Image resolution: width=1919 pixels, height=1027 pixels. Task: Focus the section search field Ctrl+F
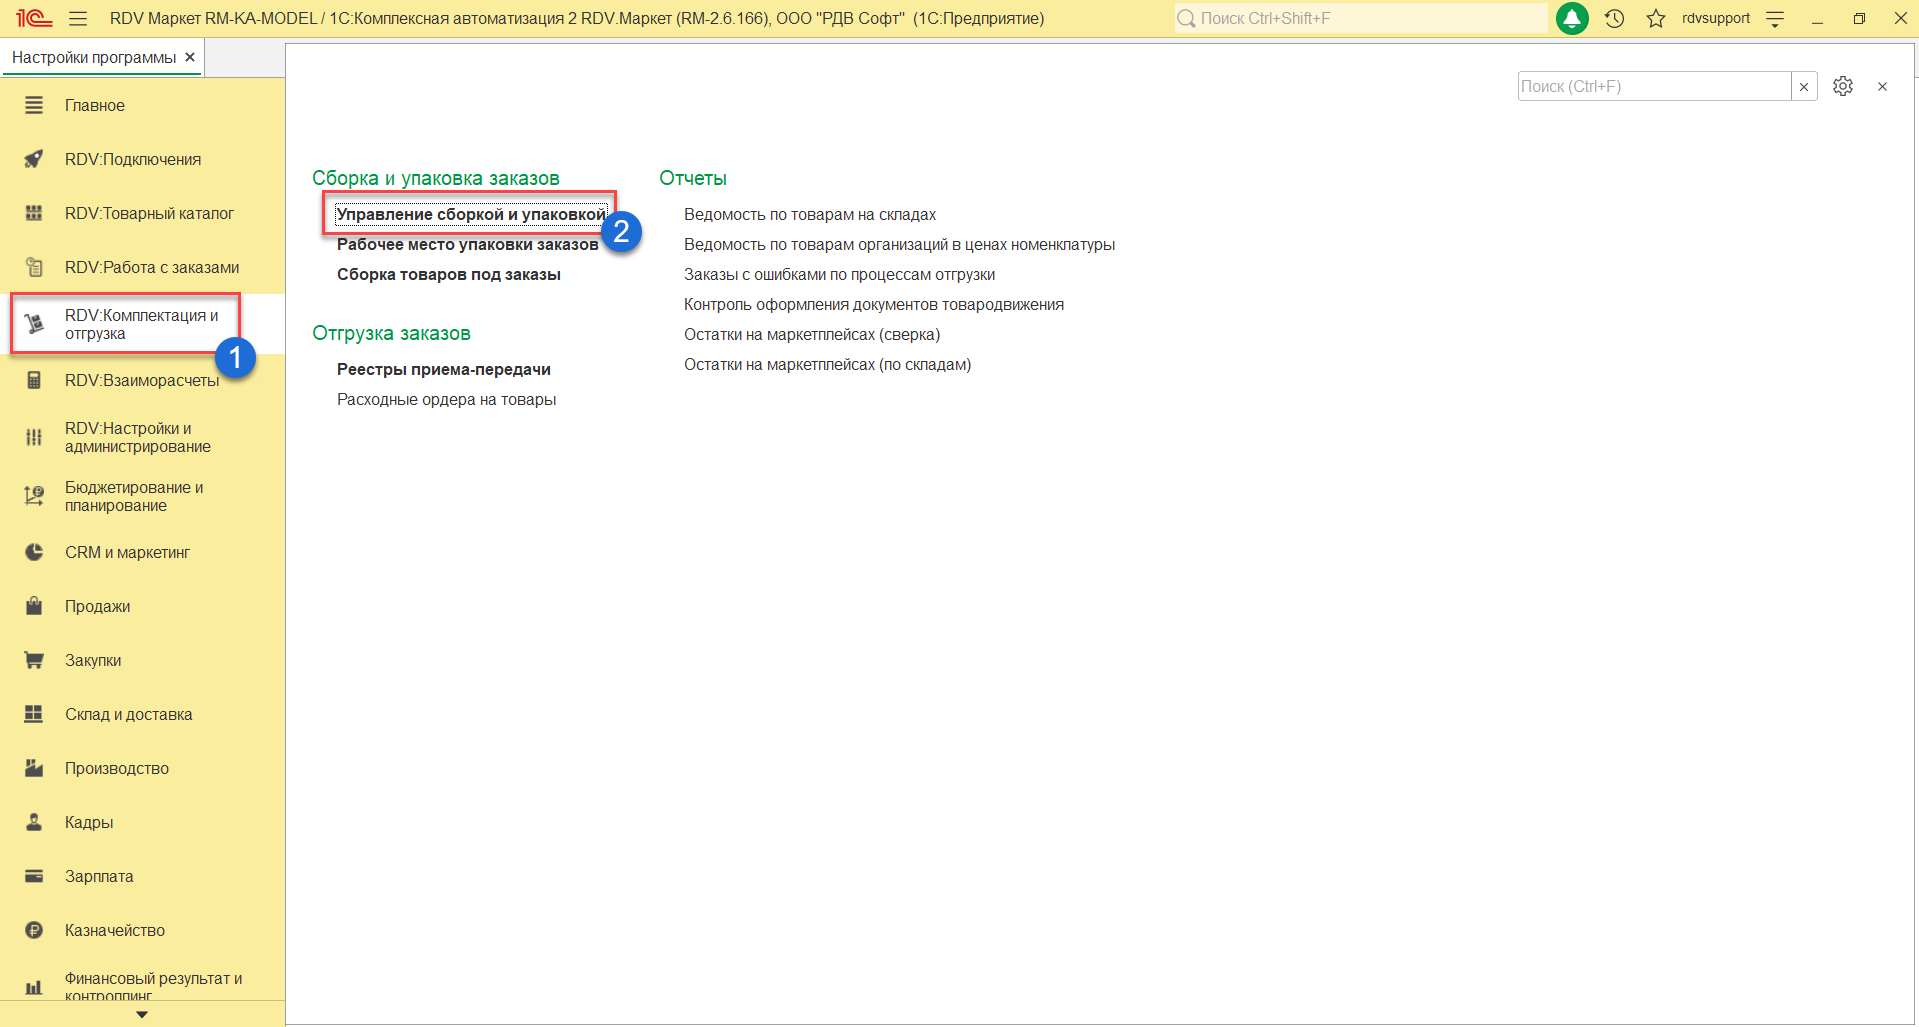[1654, 87]
